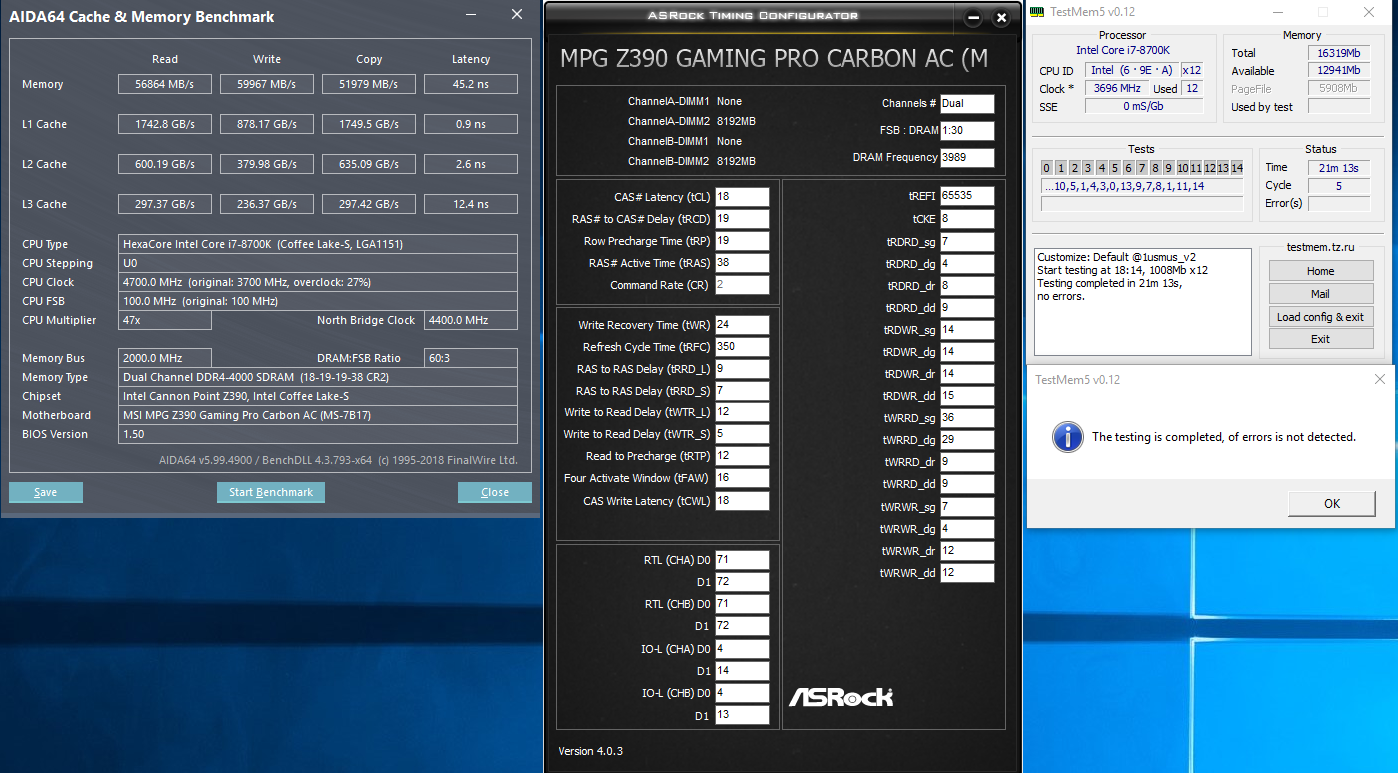The width and height of the screenshot is (1398, 773).
Task: Select the CAS Write Latency (tCWL) field
Action: click(742, 501)
